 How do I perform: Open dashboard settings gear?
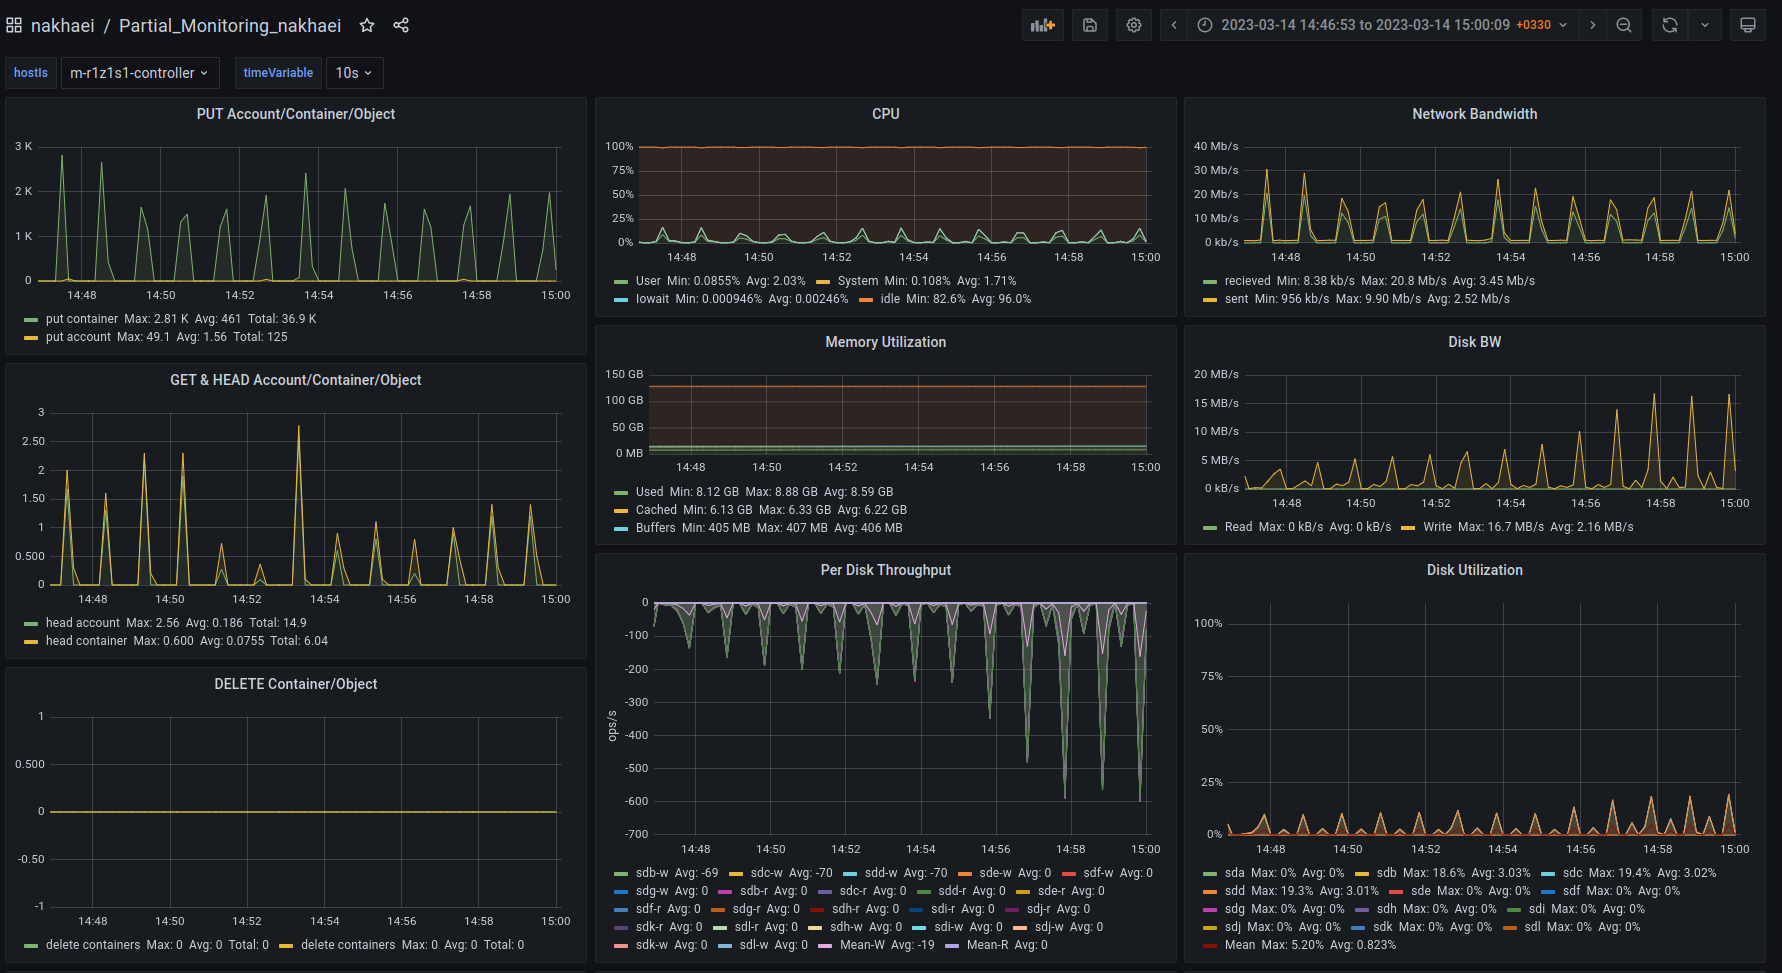(x=1134, y=25)
